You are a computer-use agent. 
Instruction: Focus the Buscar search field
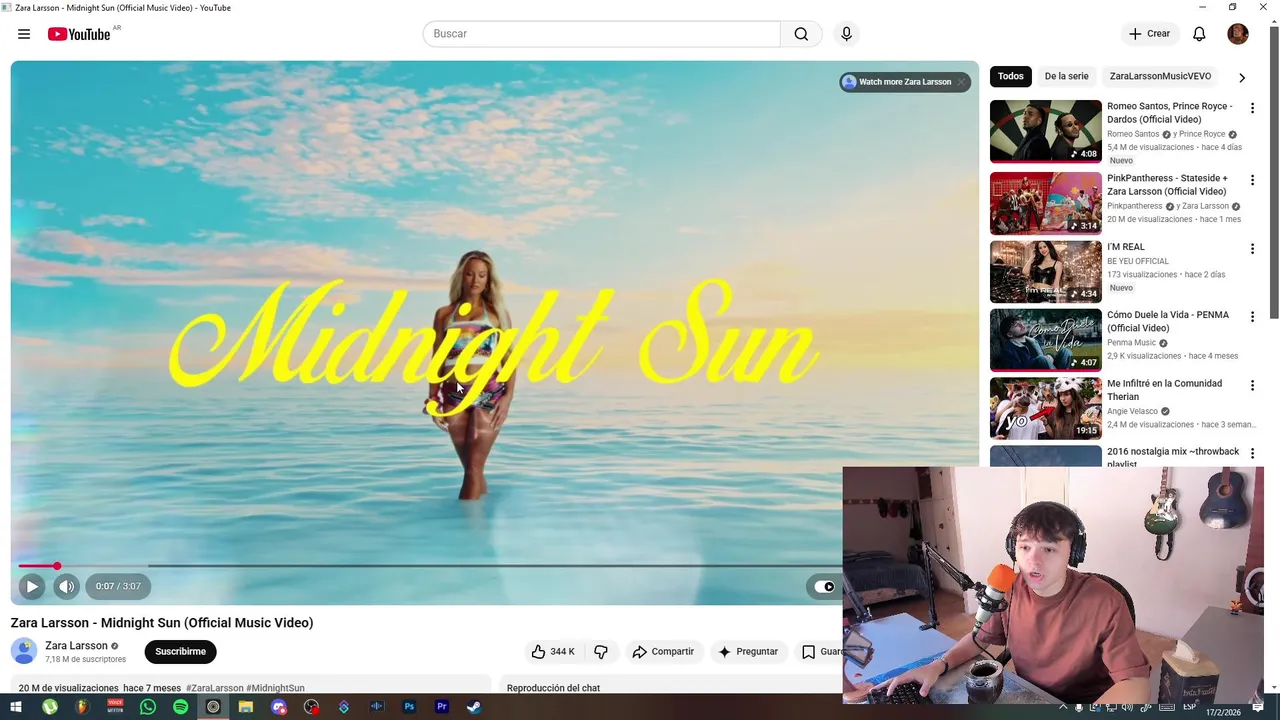point(601,34)
